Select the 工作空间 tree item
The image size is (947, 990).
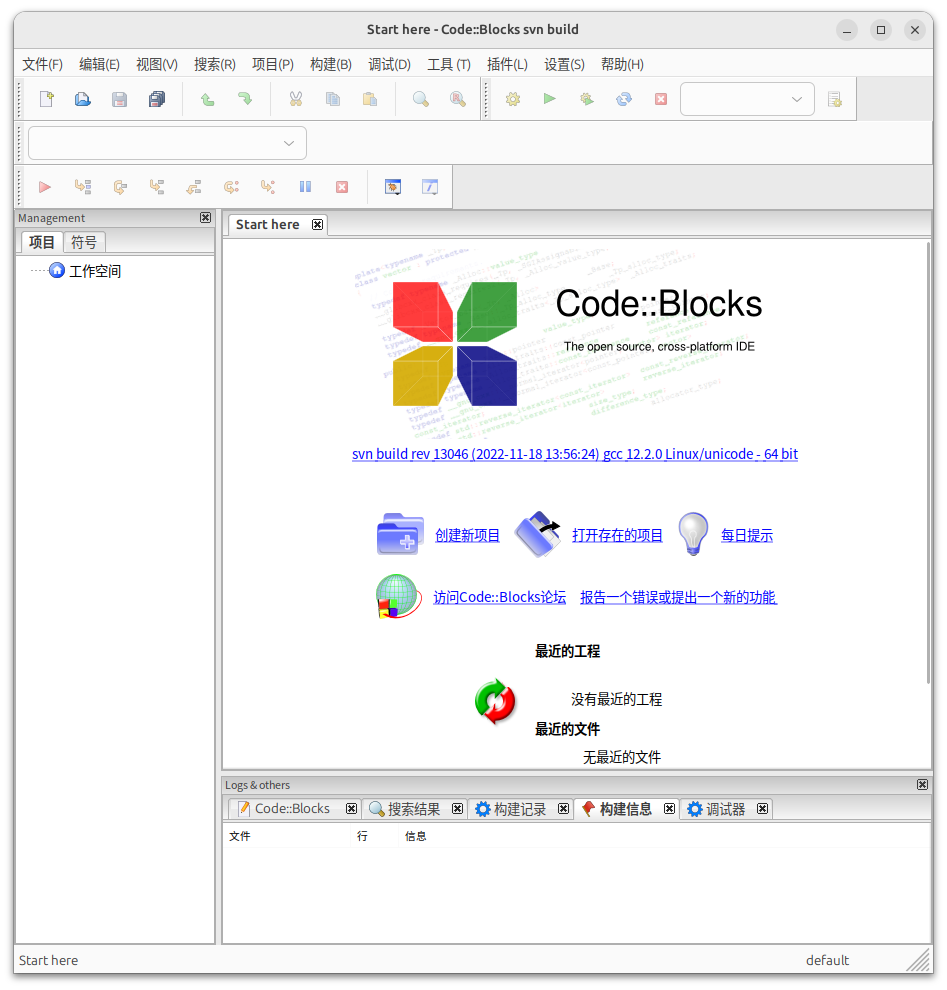click(x=95, y=271)
